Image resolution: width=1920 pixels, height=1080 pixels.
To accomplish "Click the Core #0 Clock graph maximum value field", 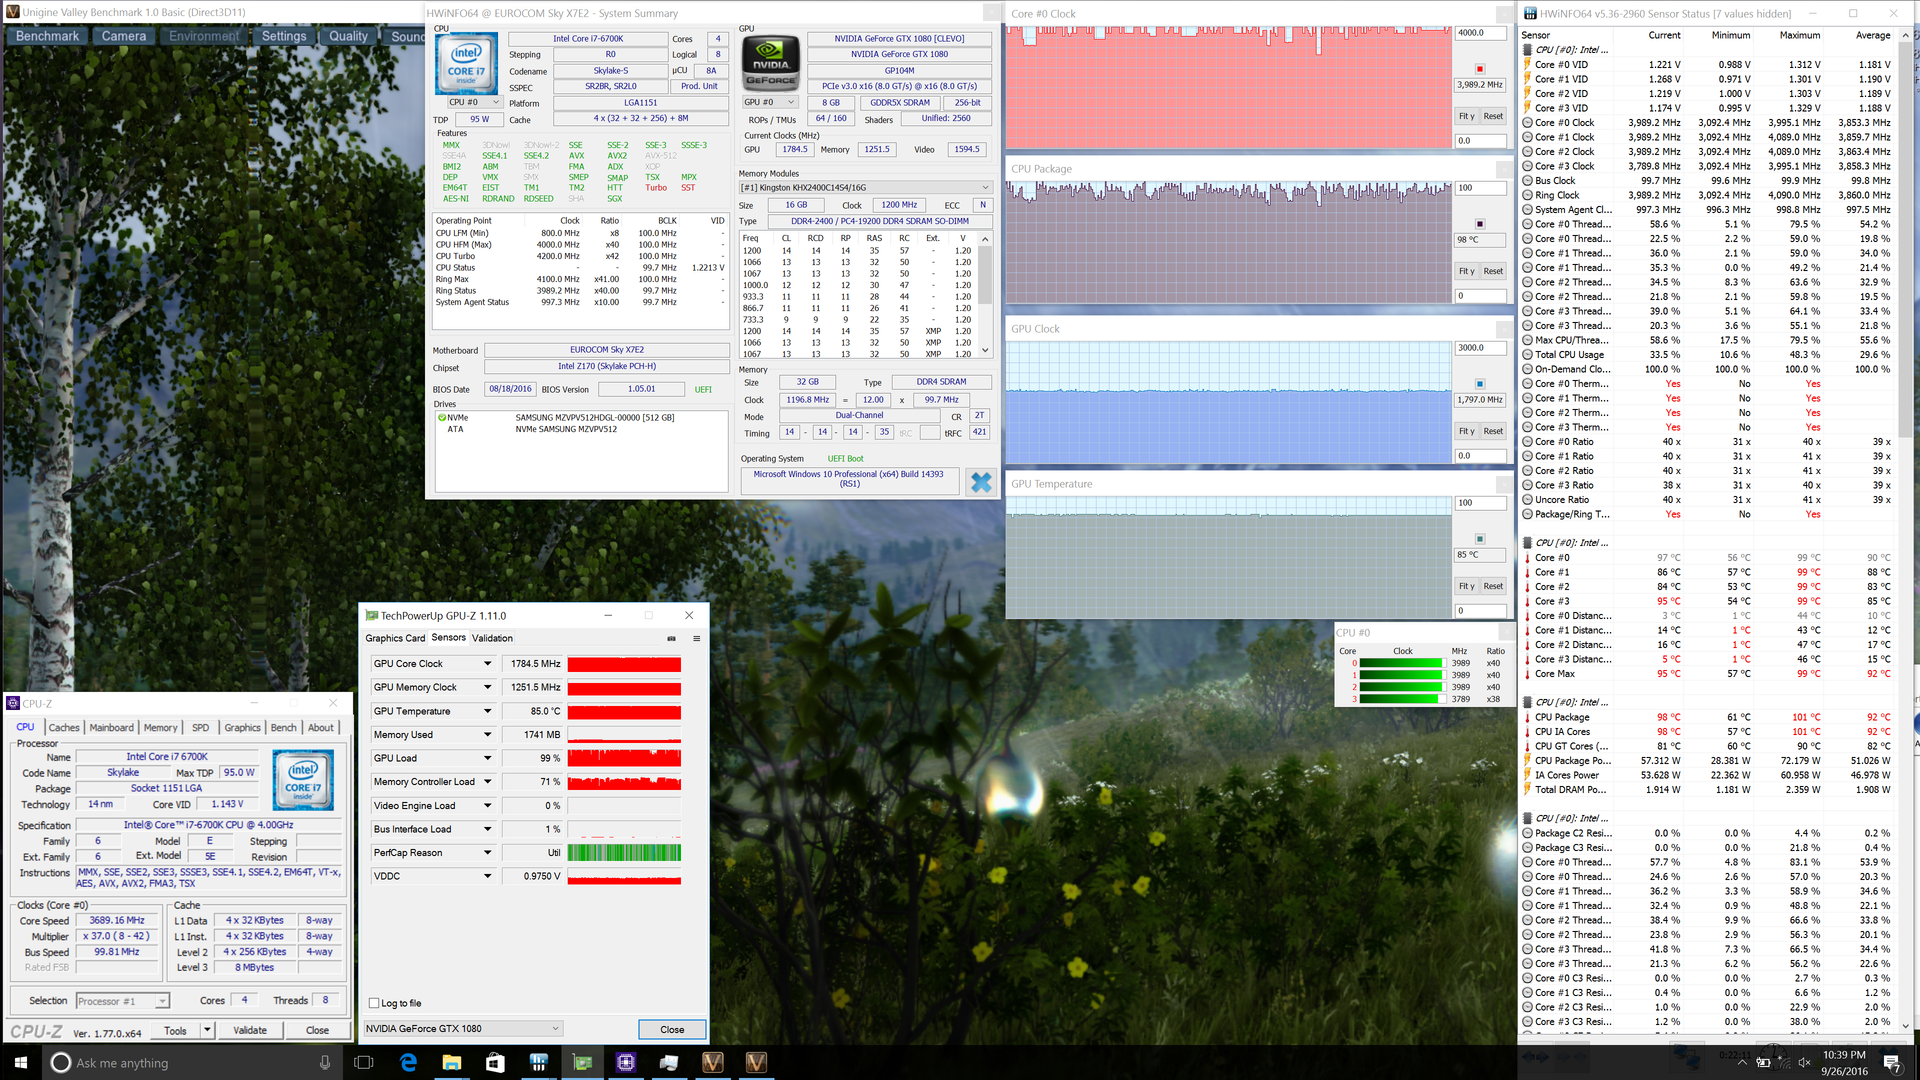I will pos(1480,33).
